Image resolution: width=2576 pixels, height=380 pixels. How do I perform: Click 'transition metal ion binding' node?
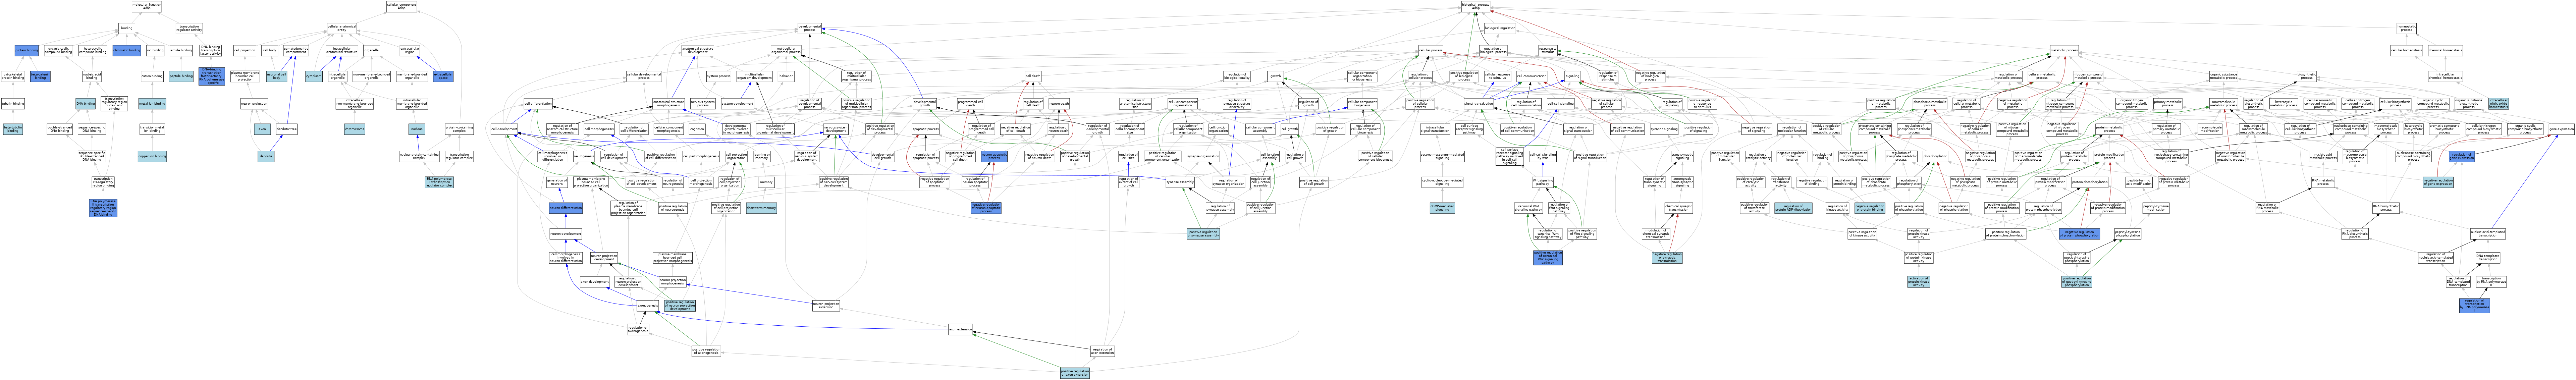point(152,129)
